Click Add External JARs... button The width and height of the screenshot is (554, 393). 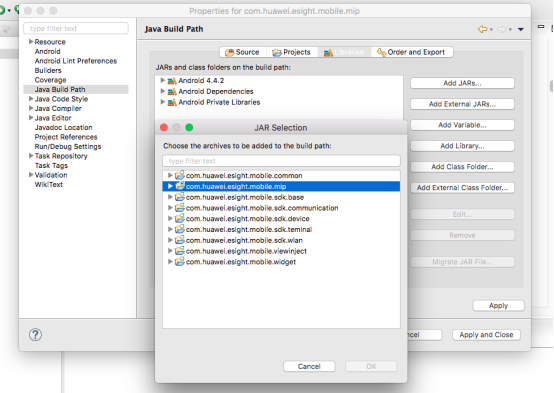(462, 104)
